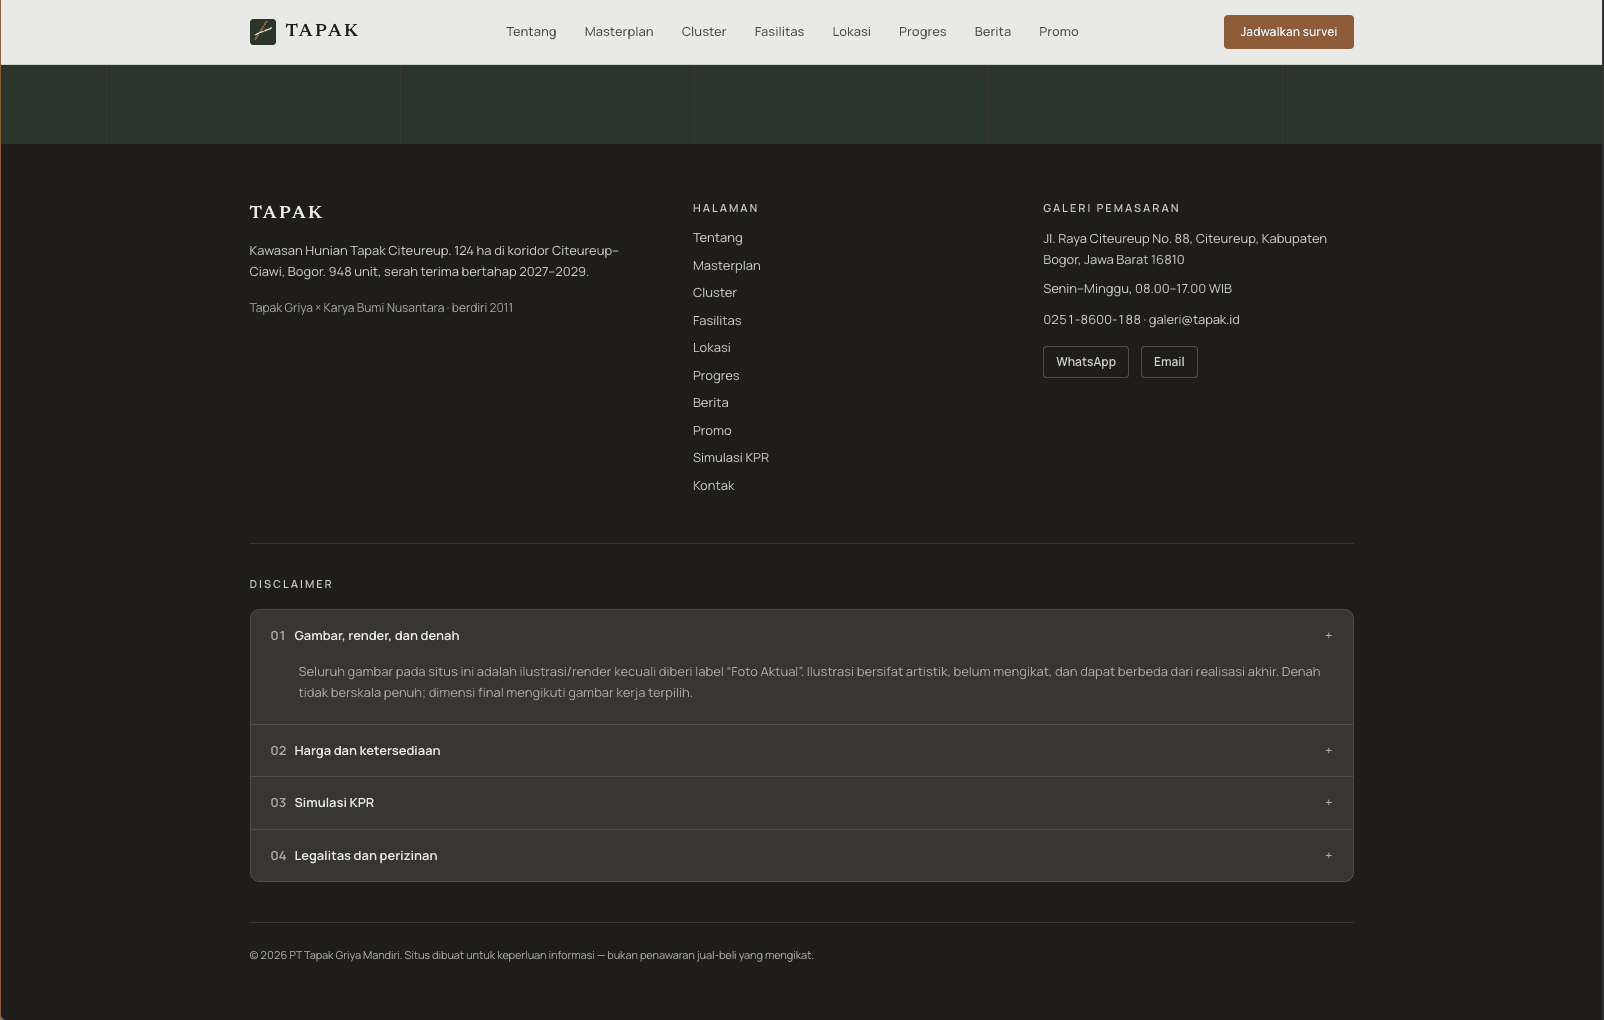This screenshot has height=1020, width=1604.
Task: Go to Cluster in the top navigation
Action: 704,32
